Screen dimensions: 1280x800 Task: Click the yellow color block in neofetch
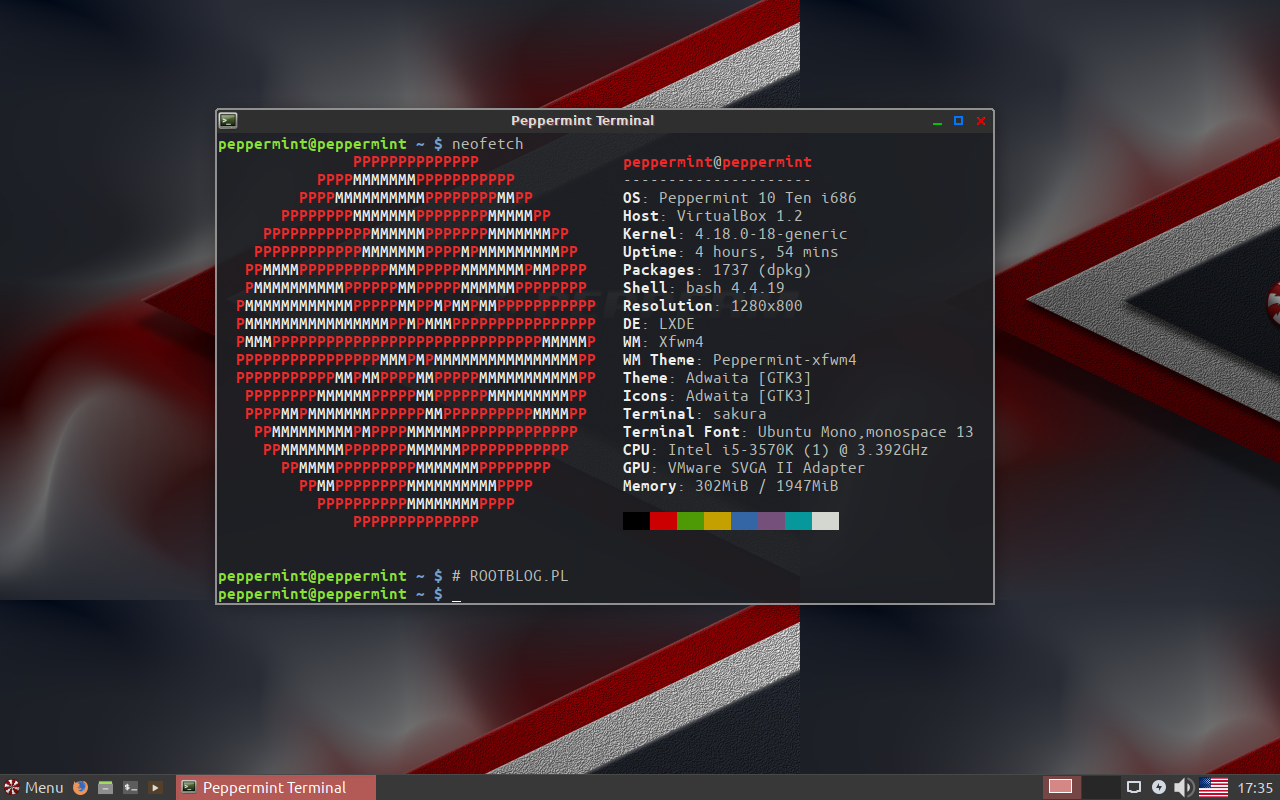coord(717,521)
